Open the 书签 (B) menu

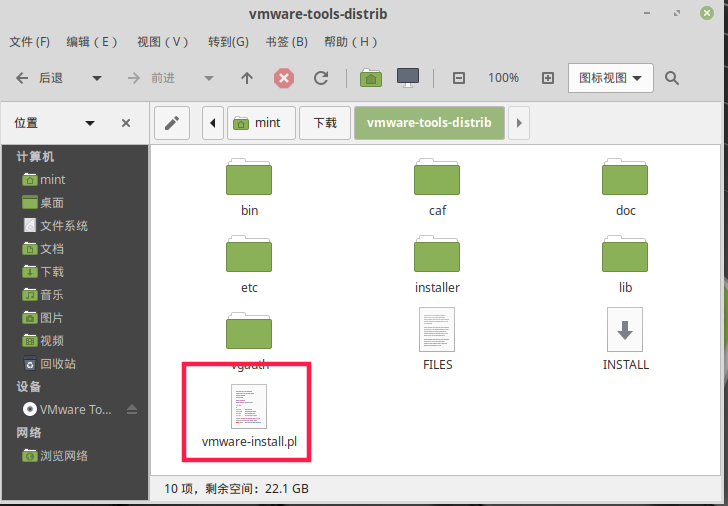[x=287, y=42]
